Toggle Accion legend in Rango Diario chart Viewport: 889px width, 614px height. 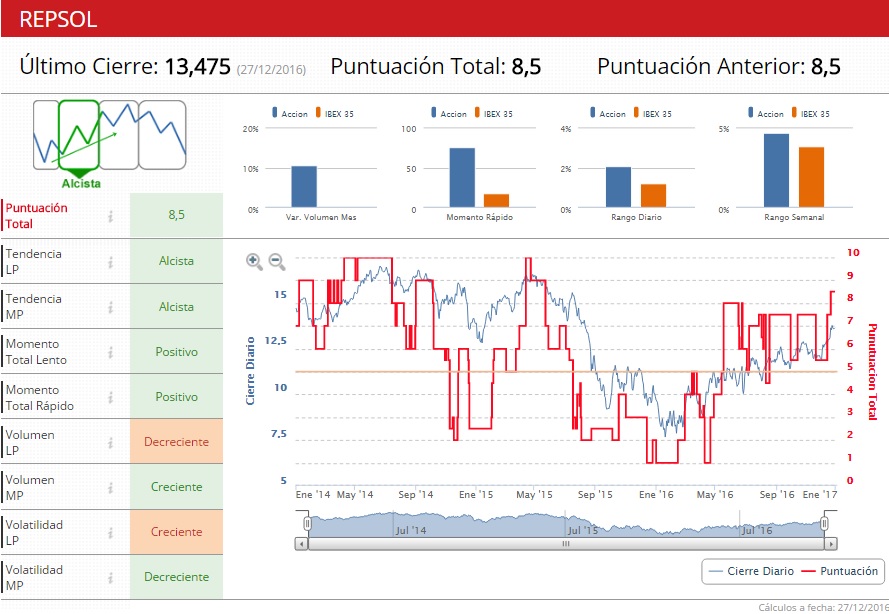tap(608, 113)
